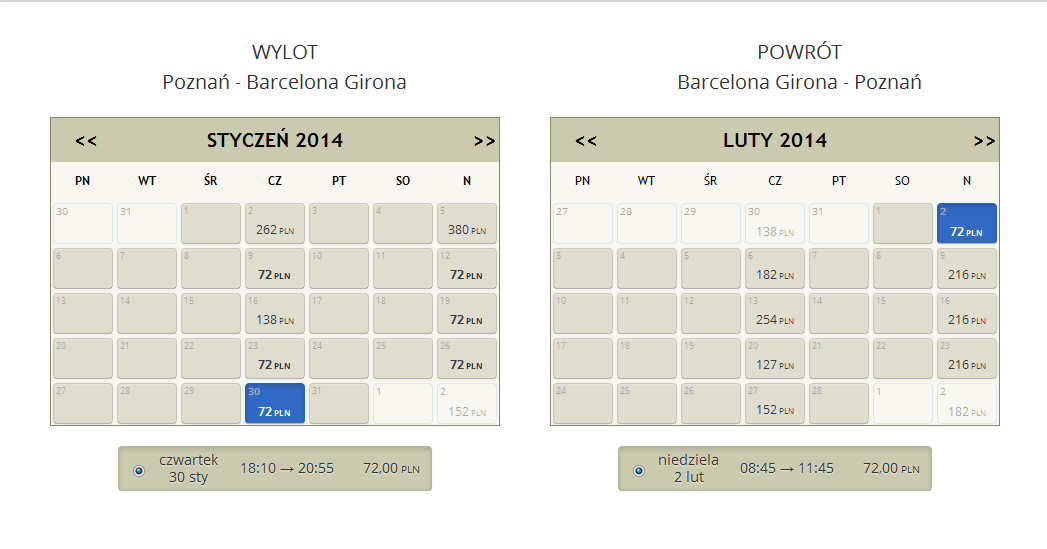Go to previous month in departure calendar
This screenshot has width=1047, height=549.
[86, 141]
